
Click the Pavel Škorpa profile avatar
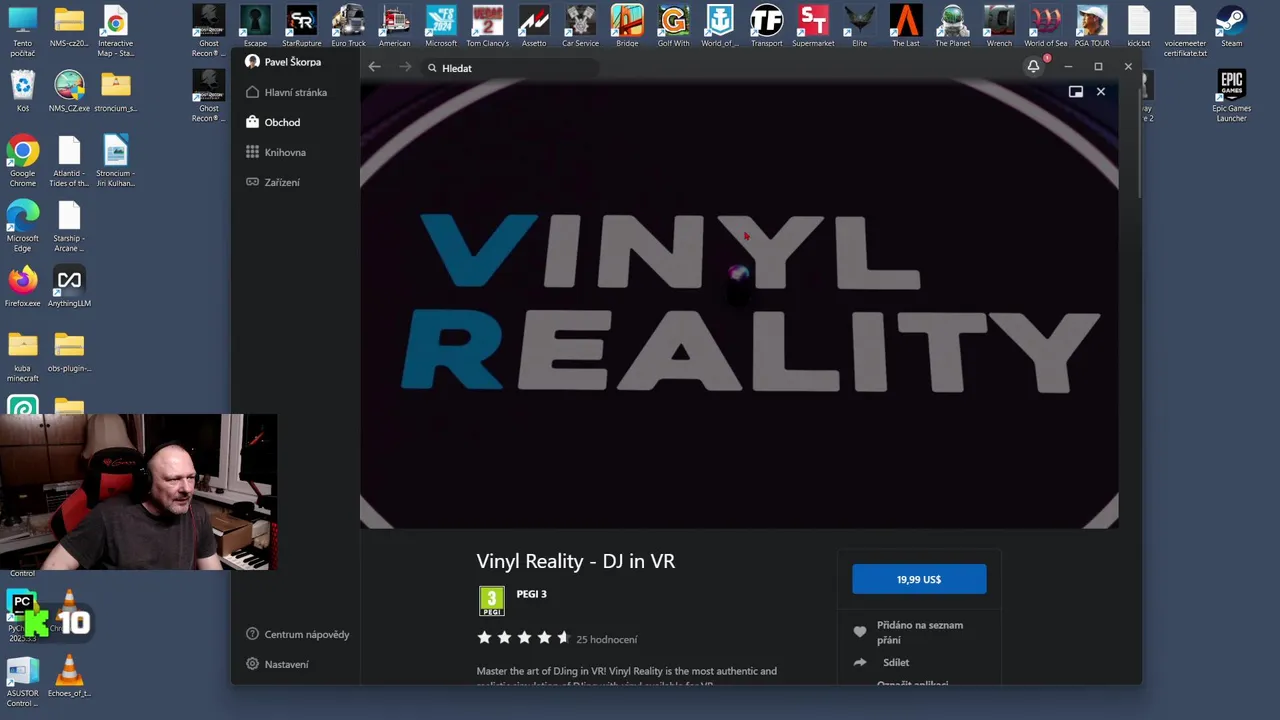click(252, 62)
